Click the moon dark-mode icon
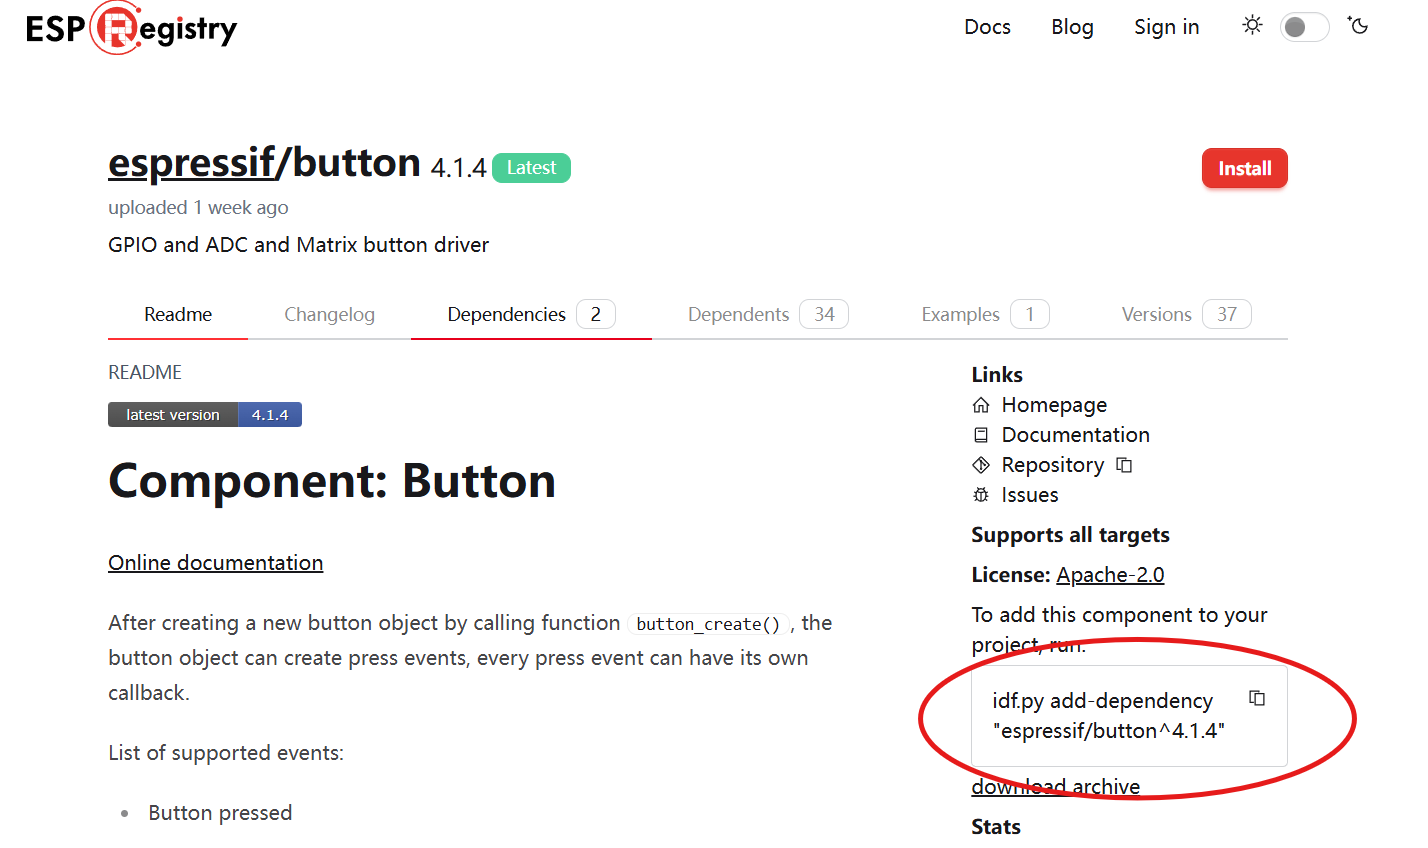This screenshot has height=848, width=1428. [x=1358, y=25]
